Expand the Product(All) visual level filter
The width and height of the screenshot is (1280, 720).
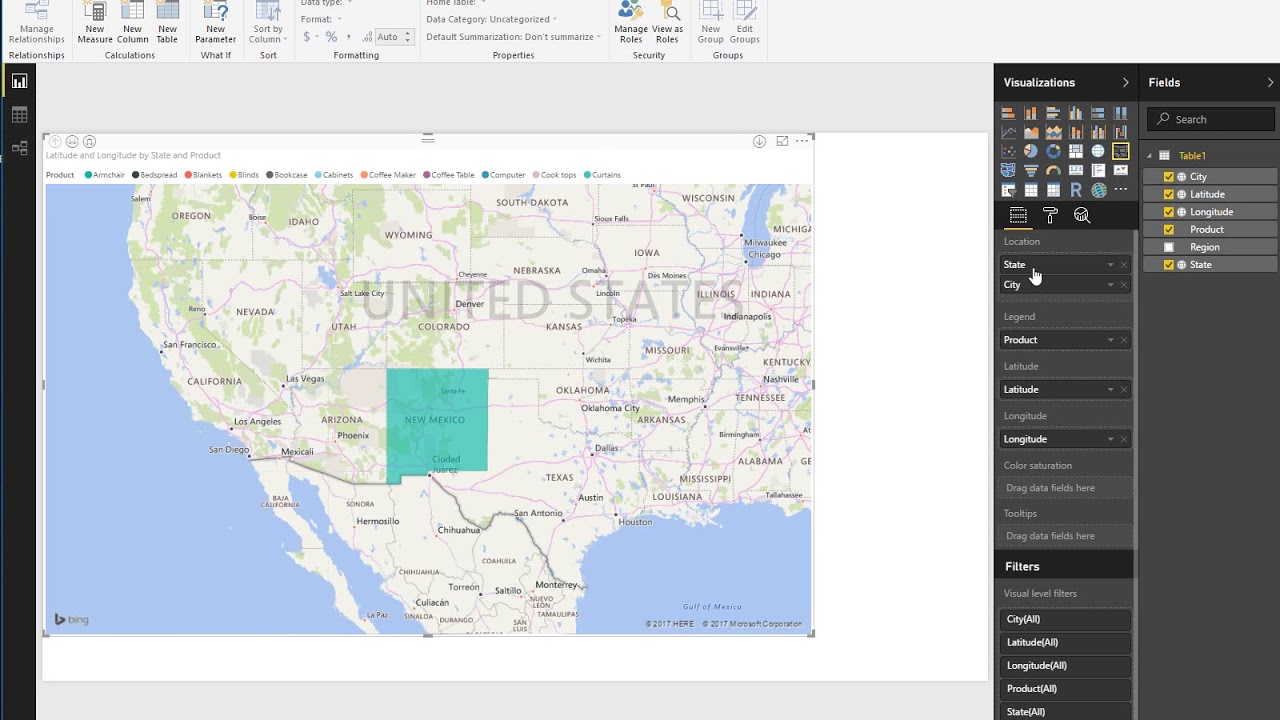pos(1065,689)
